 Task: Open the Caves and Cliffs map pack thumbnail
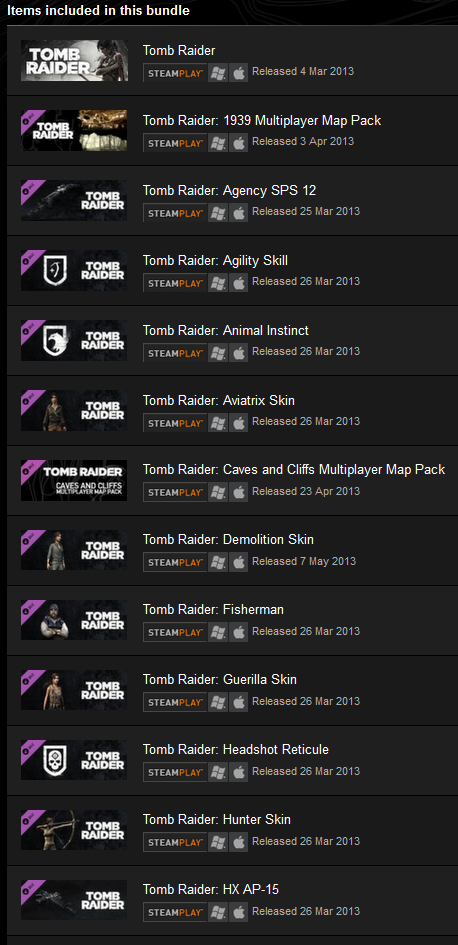point(74,480)
